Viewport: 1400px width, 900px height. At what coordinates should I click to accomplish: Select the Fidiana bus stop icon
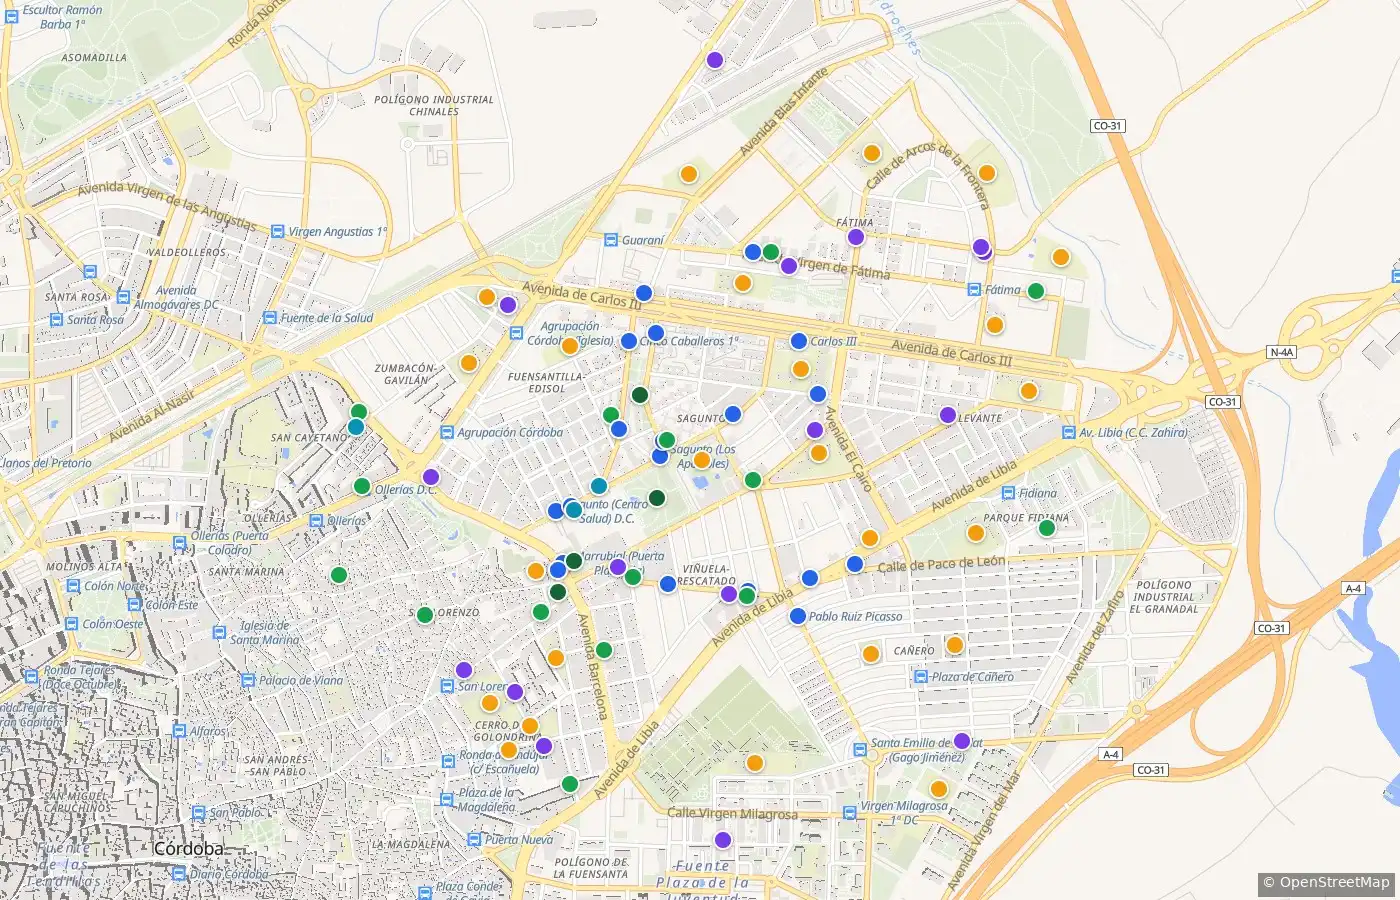pos(1007,493)
